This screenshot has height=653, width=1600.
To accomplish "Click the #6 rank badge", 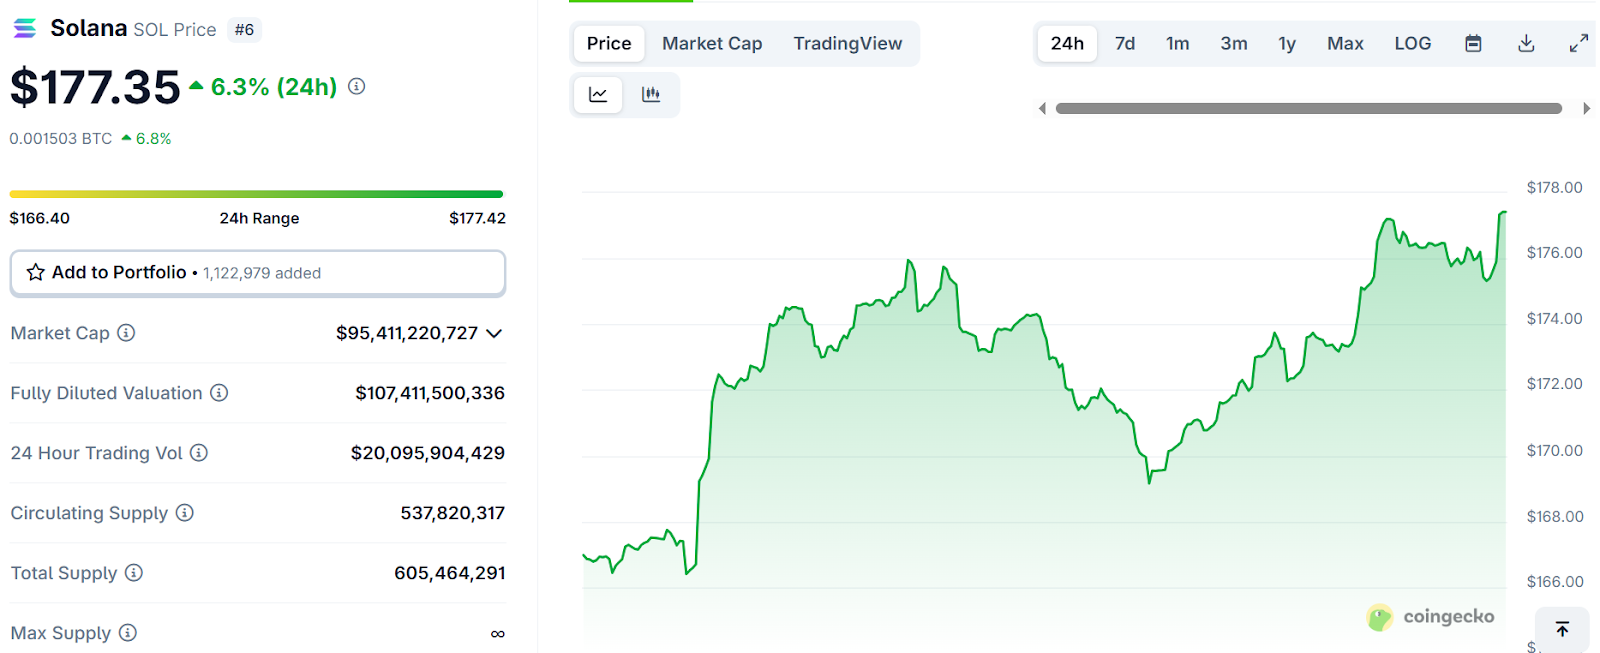I will click(x=245, y=30).
